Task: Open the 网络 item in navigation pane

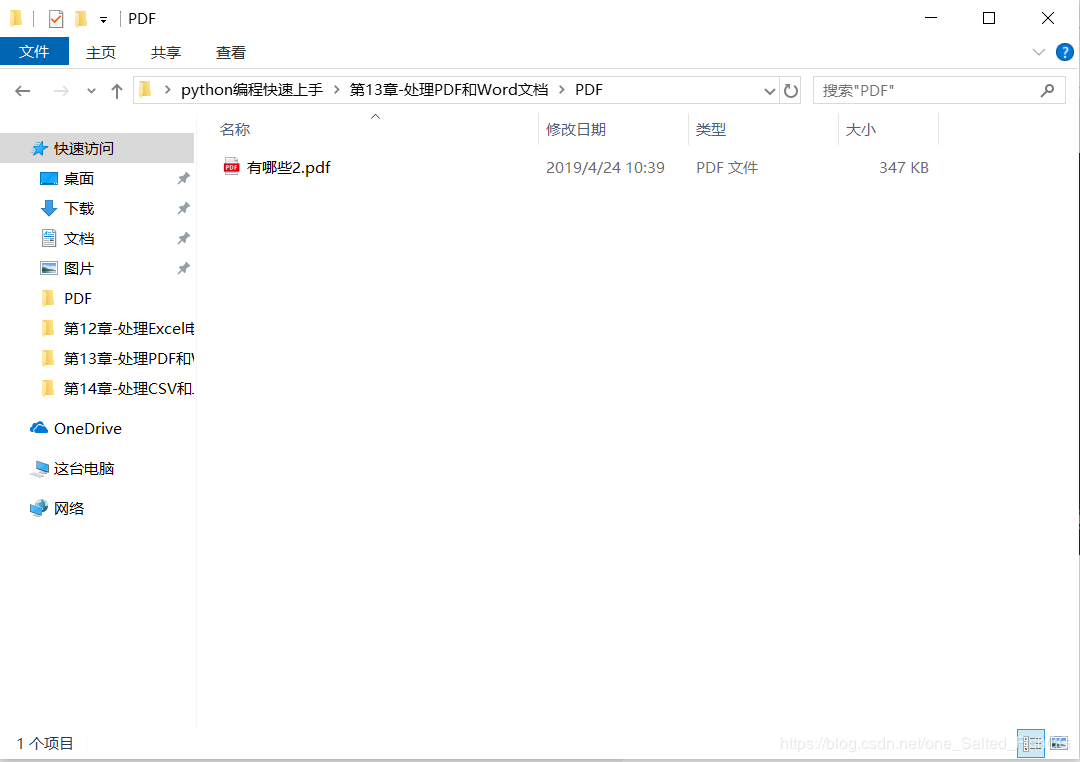Action: (x=69, y=508)
